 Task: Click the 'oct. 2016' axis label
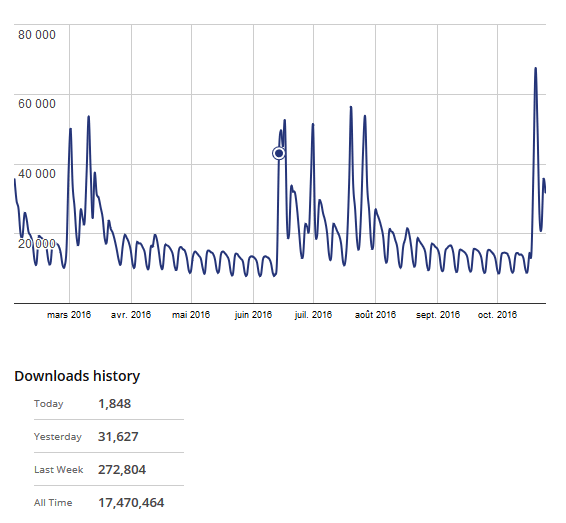tap(497, 315)
